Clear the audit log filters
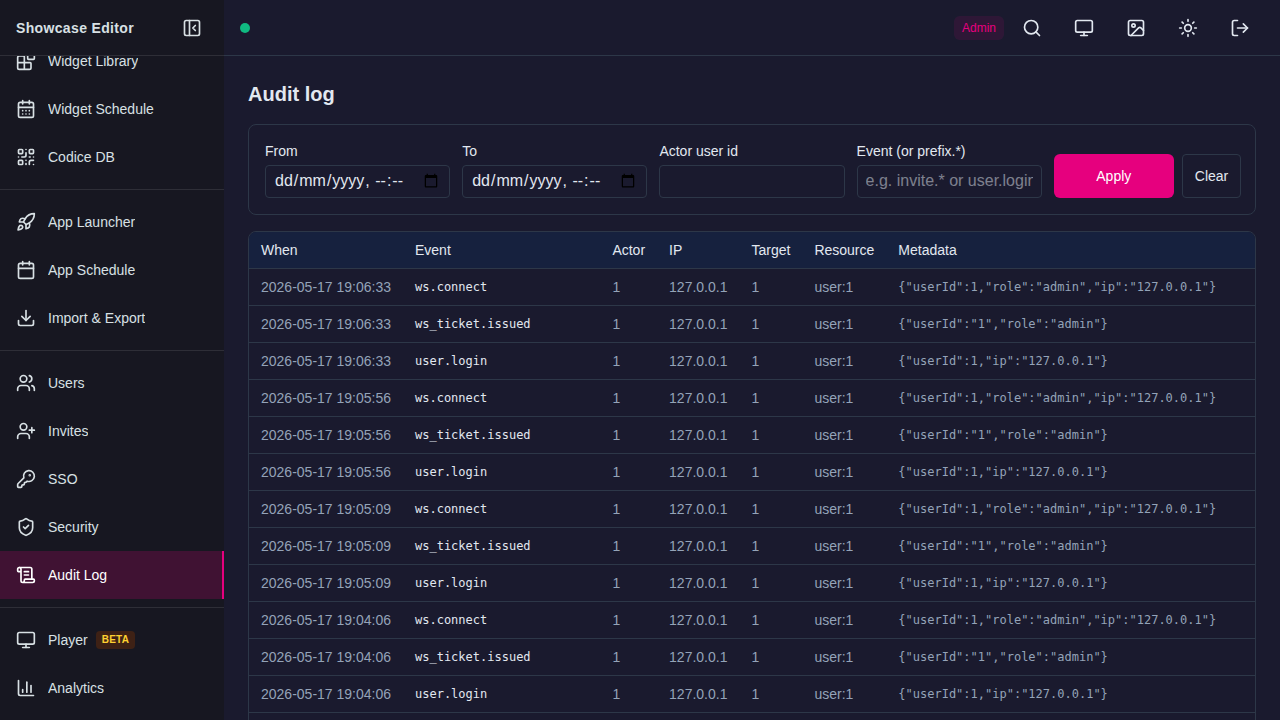Image resolution: width=1280 pixels, height=720 pixels. tap(1211, 176)
